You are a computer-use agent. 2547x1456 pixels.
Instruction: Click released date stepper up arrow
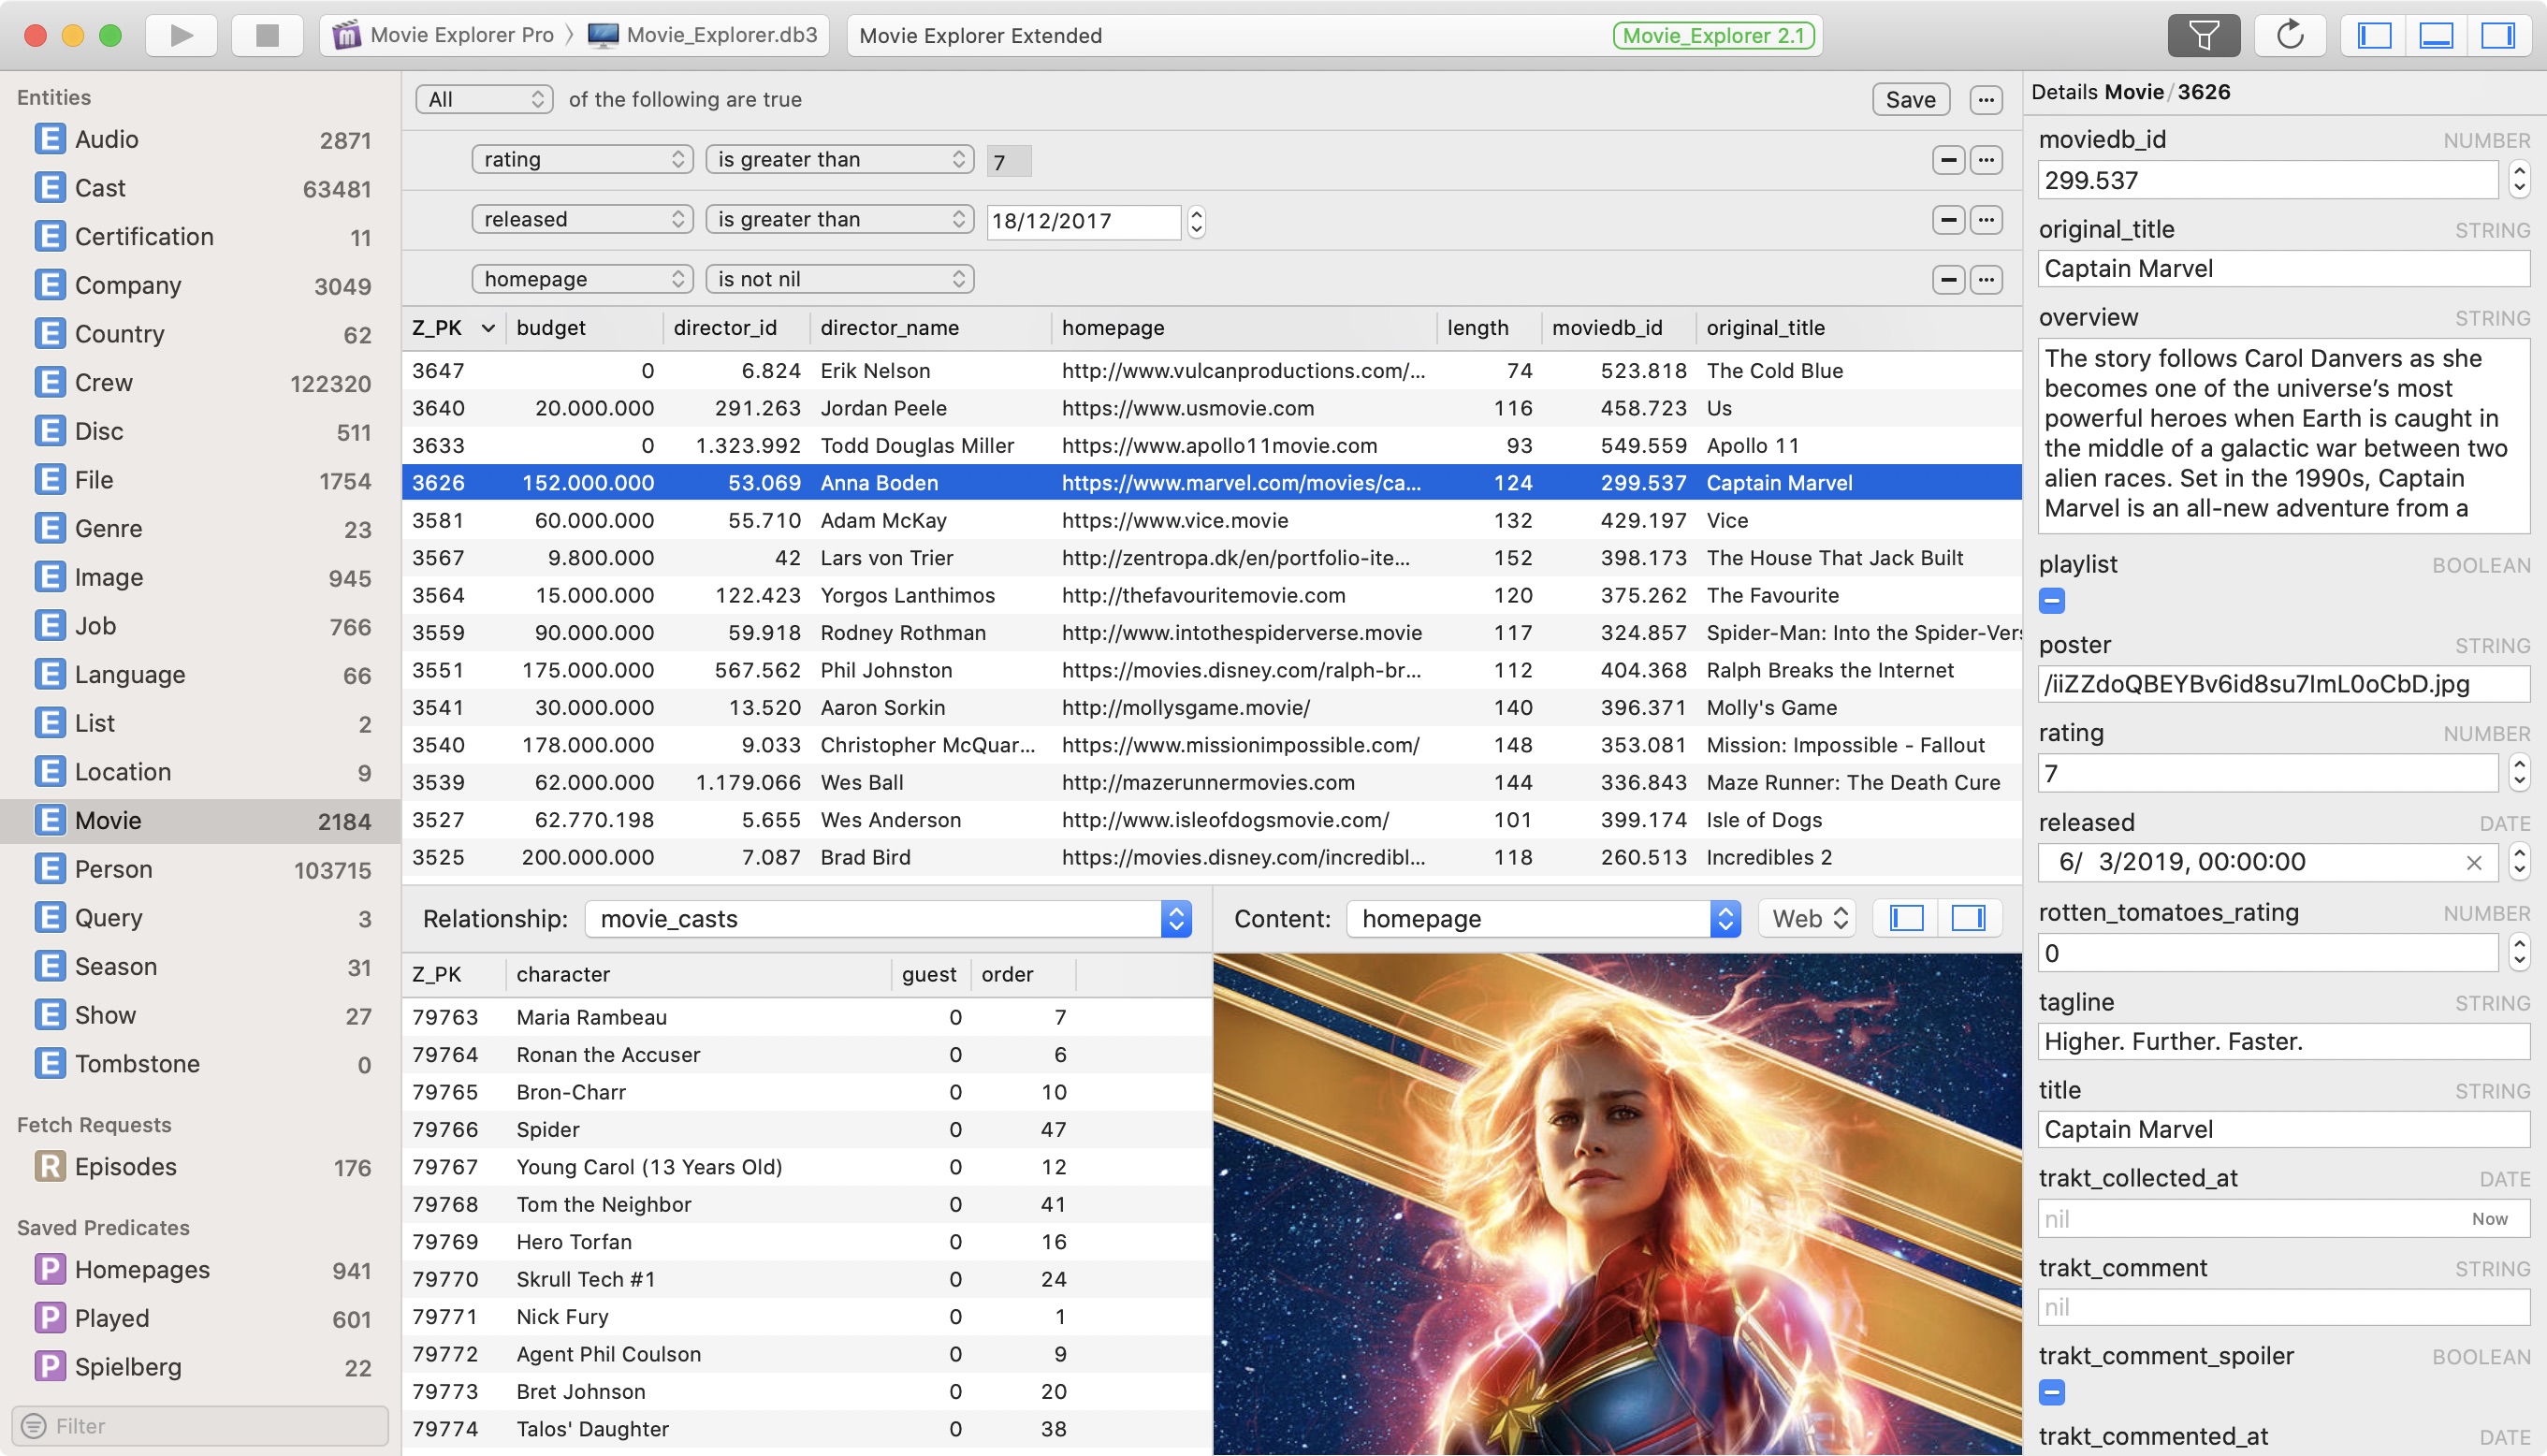1199,211
